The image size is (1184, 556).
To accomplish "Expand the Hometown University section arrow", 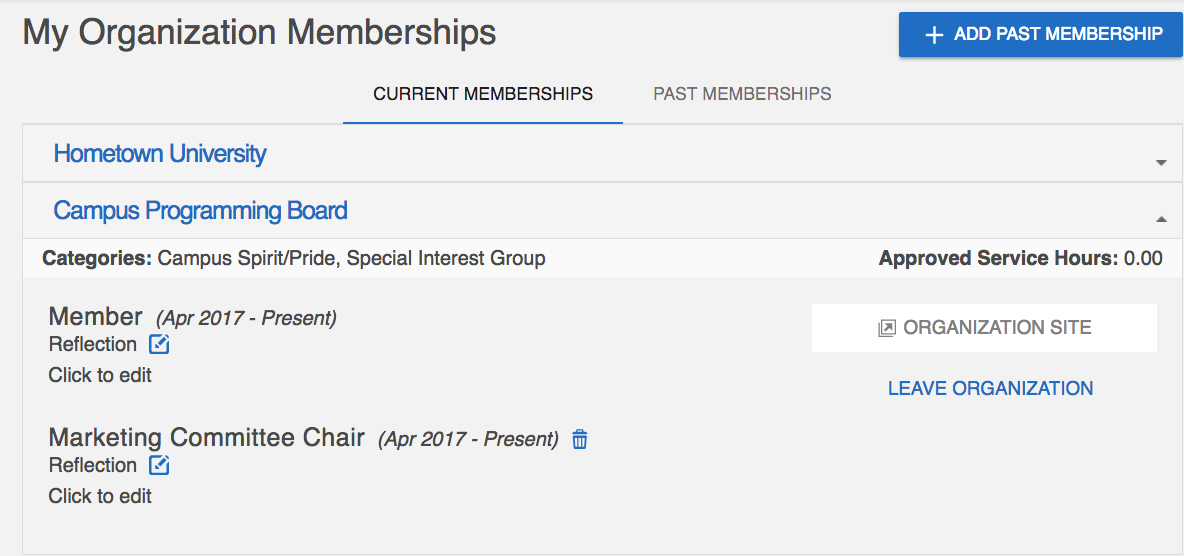I will [x=1161, y=162].
